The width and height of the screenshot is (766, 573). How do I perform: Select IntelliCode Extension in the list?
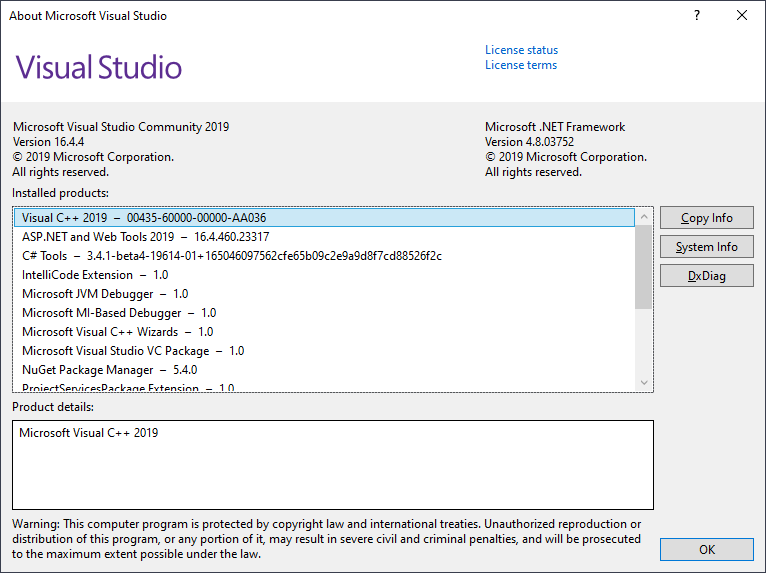pos(95,275)
